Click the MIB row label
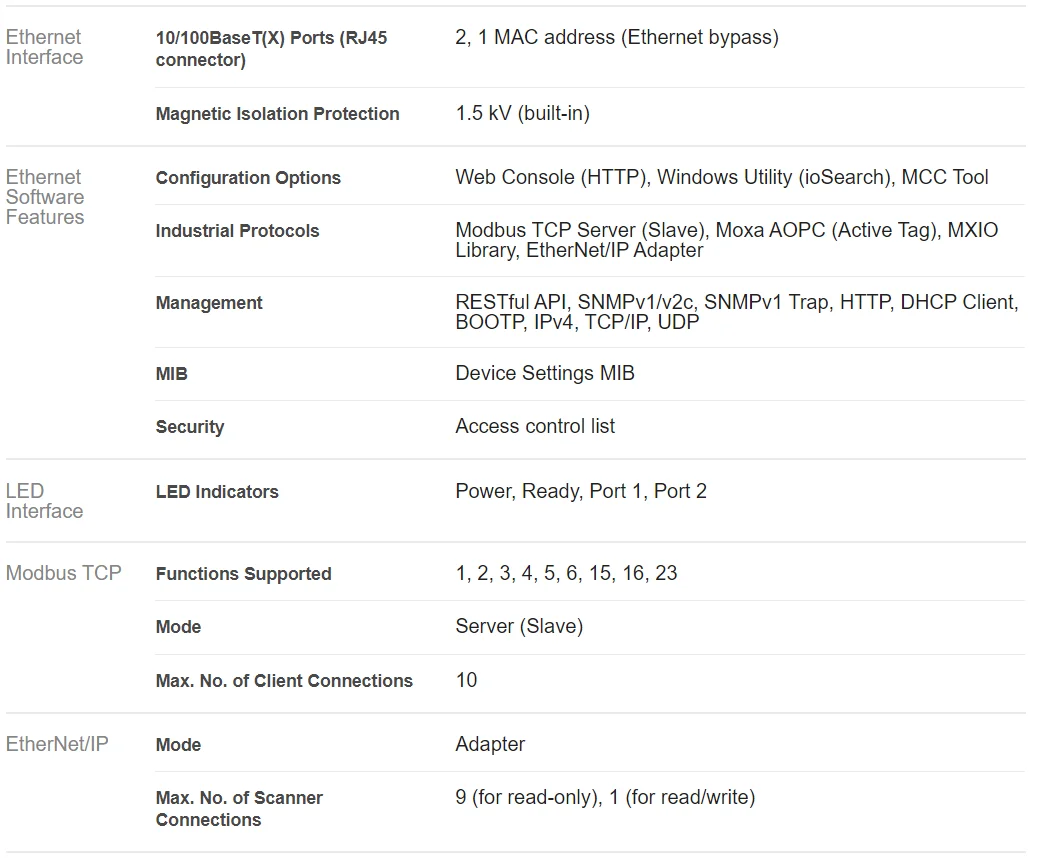This screenshot has width=1038, height=858. (171, 374)
